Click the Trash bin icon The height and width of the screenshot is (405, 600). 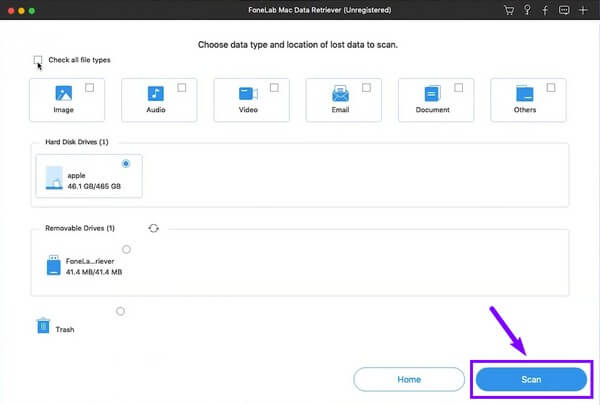tap(43, 326)
